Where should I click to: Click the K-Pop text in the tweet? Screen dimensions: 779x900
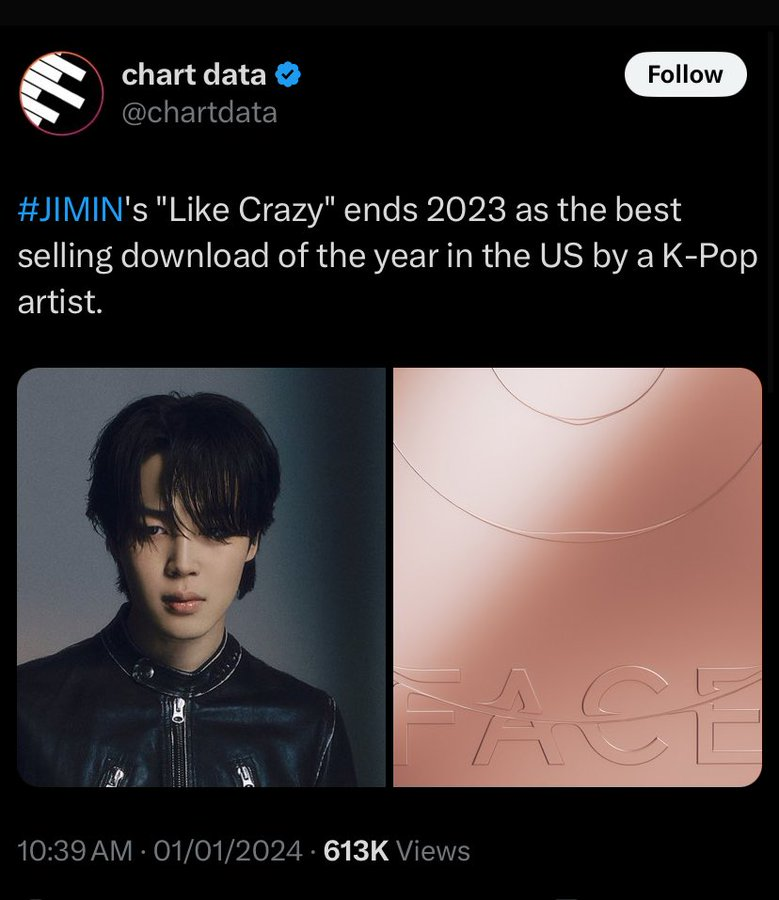pos(710,256)
